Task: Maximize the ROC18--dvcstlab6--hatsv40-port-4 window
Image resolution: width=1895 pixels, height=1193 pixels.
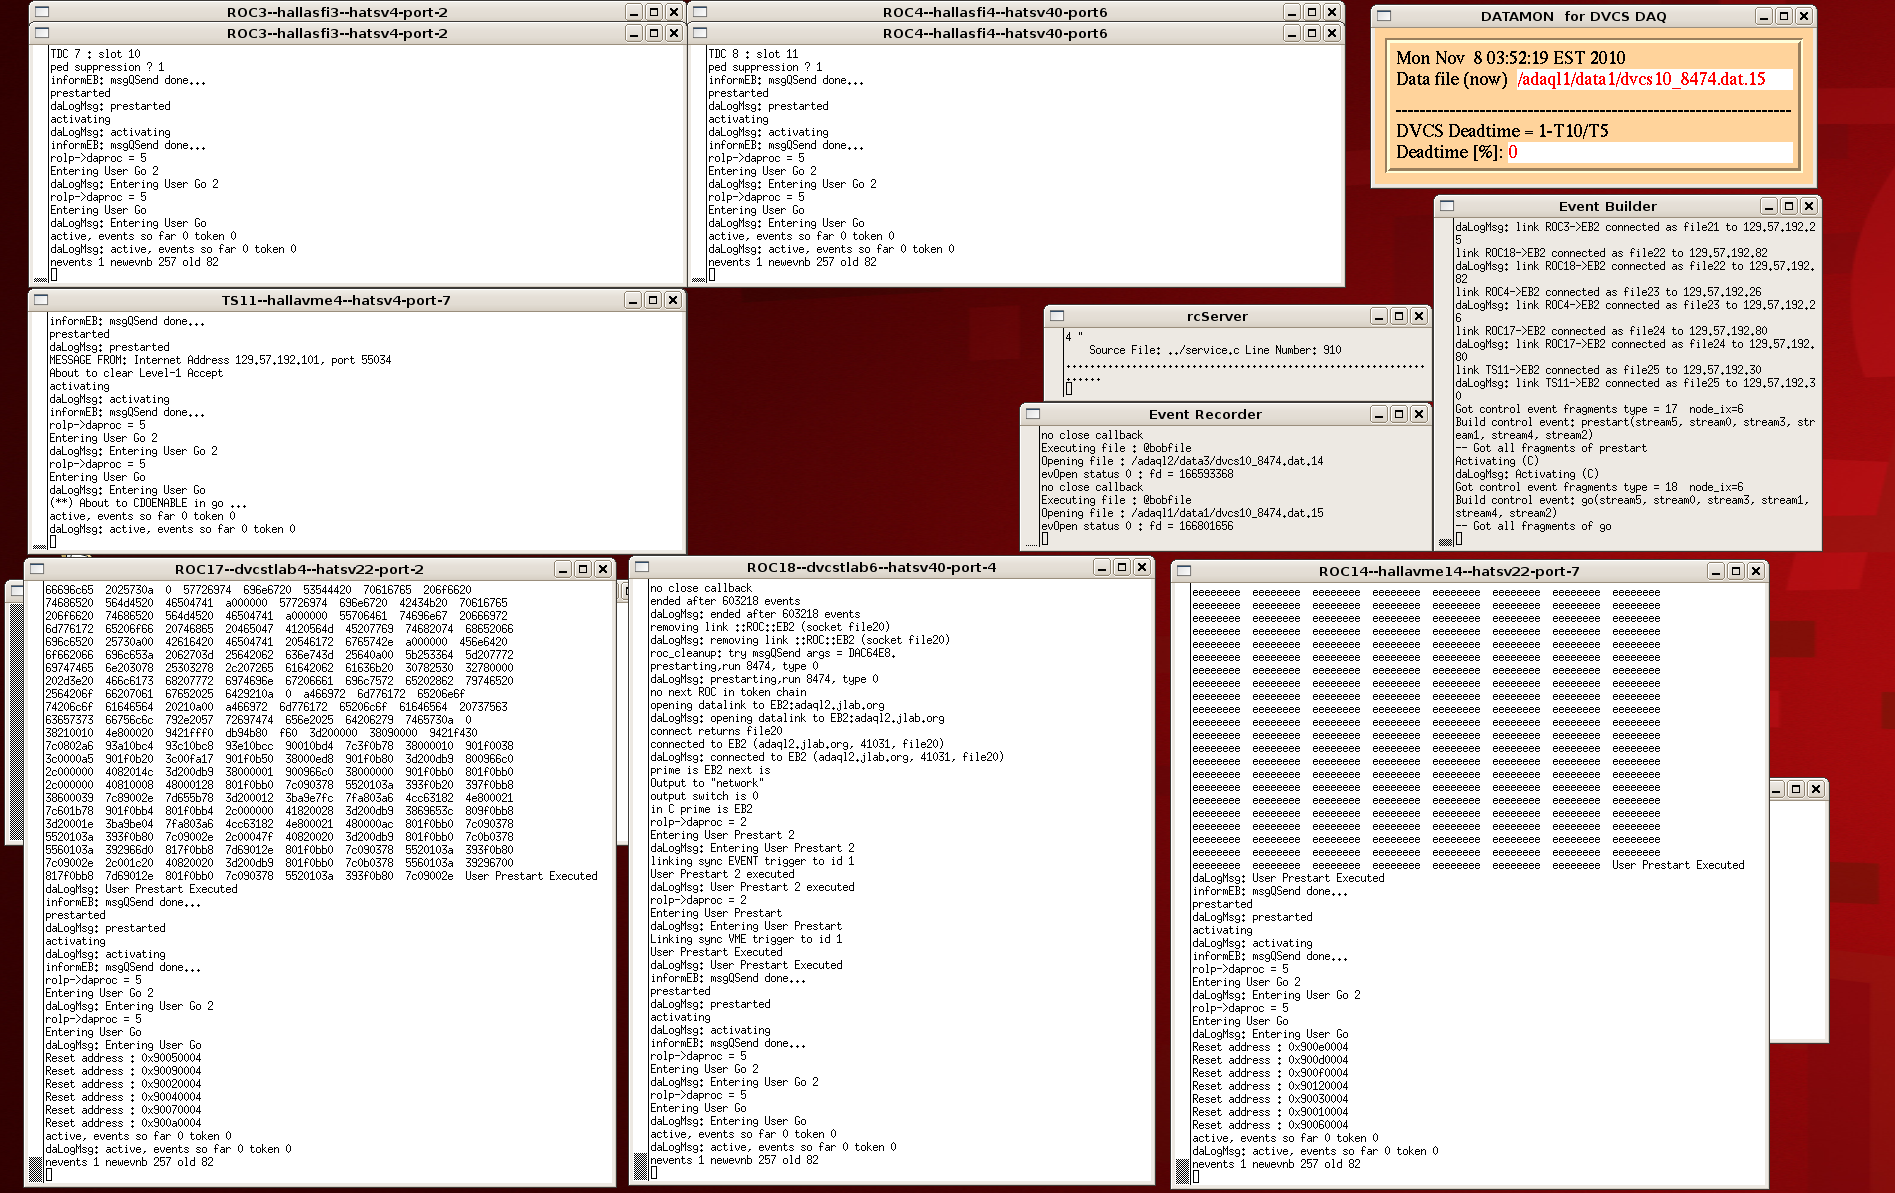Action: coord(1122,567)
